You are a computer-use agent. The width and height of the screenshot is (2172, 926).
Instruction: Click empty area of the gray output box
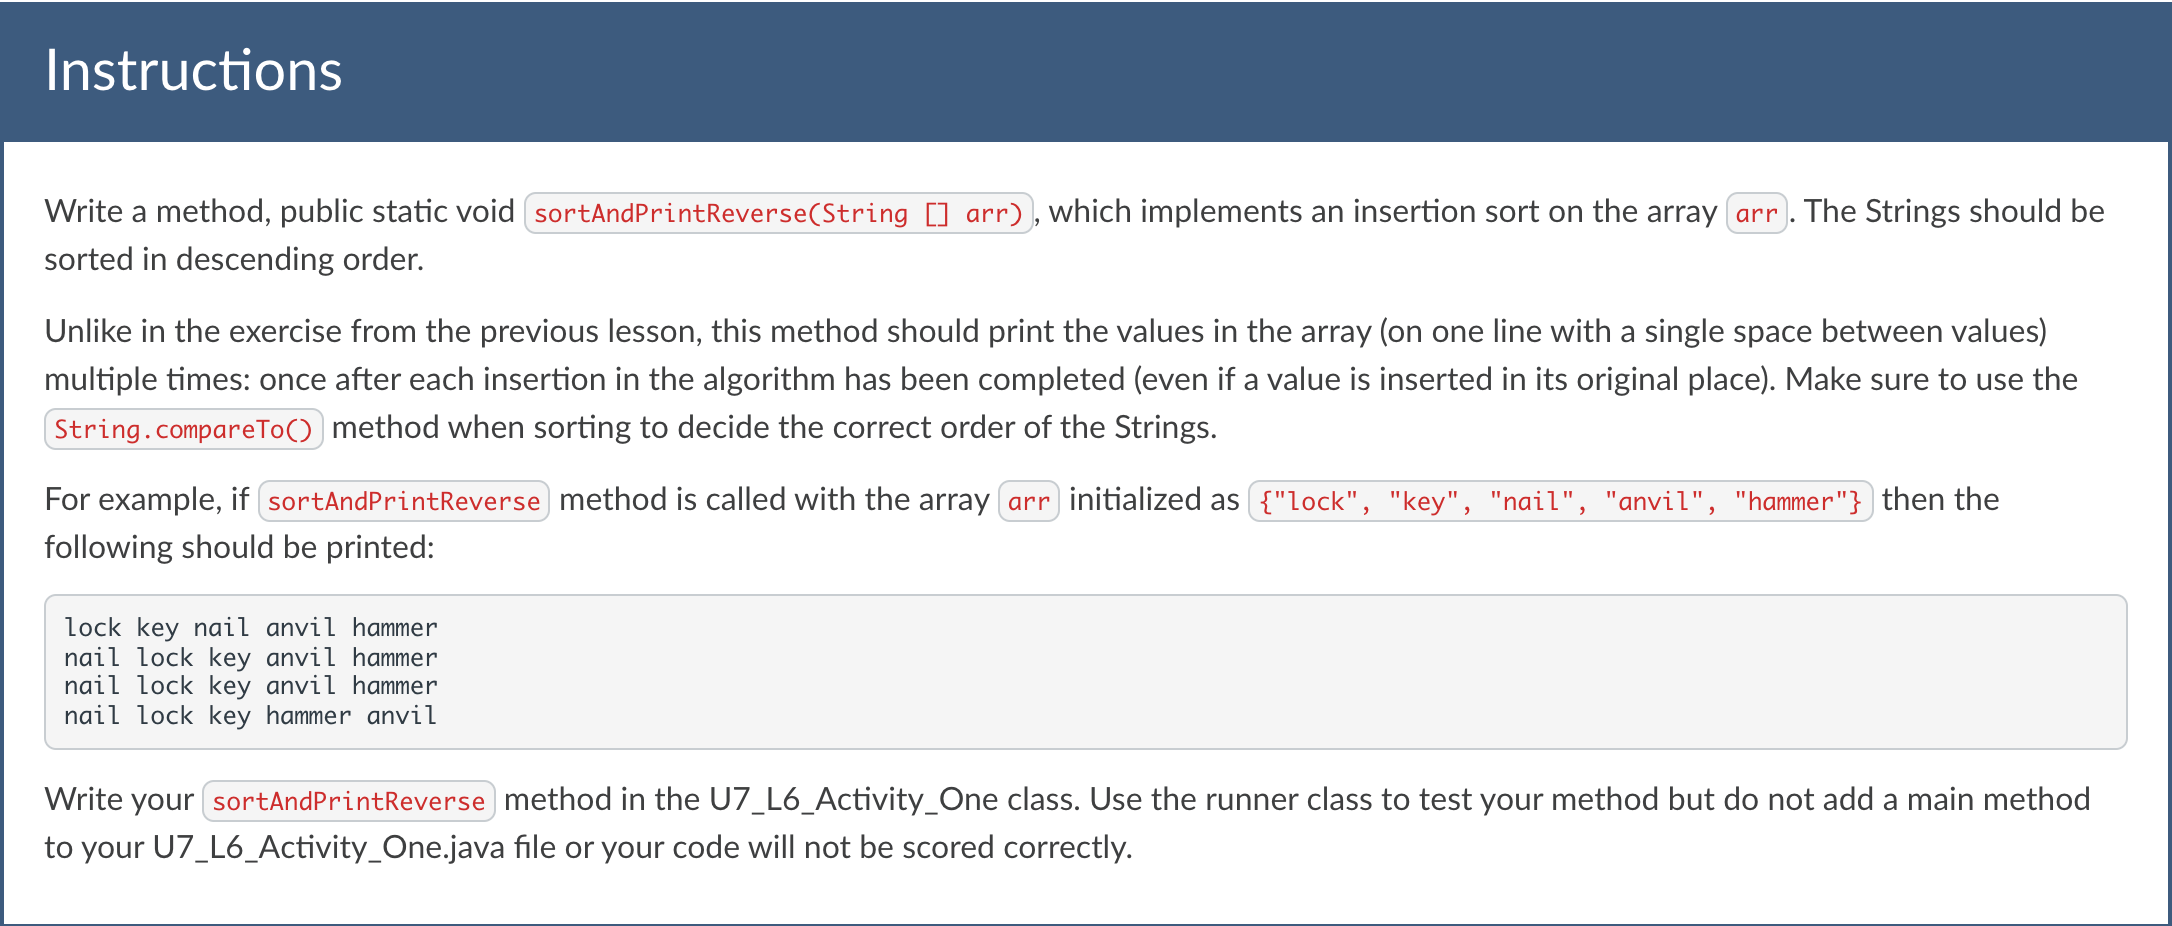(x=1280, y=672)
